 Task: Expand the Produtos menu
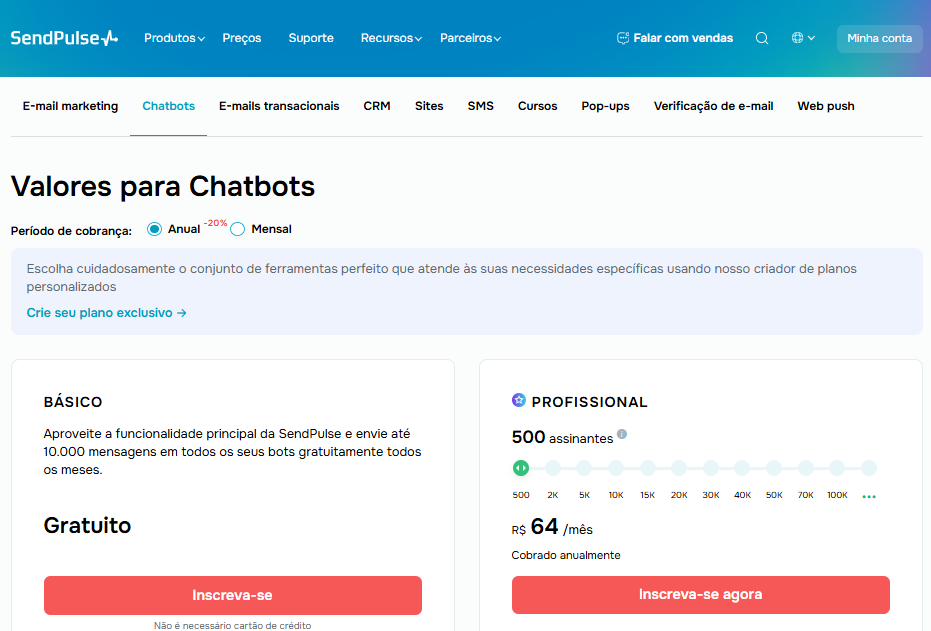point(174,38)
